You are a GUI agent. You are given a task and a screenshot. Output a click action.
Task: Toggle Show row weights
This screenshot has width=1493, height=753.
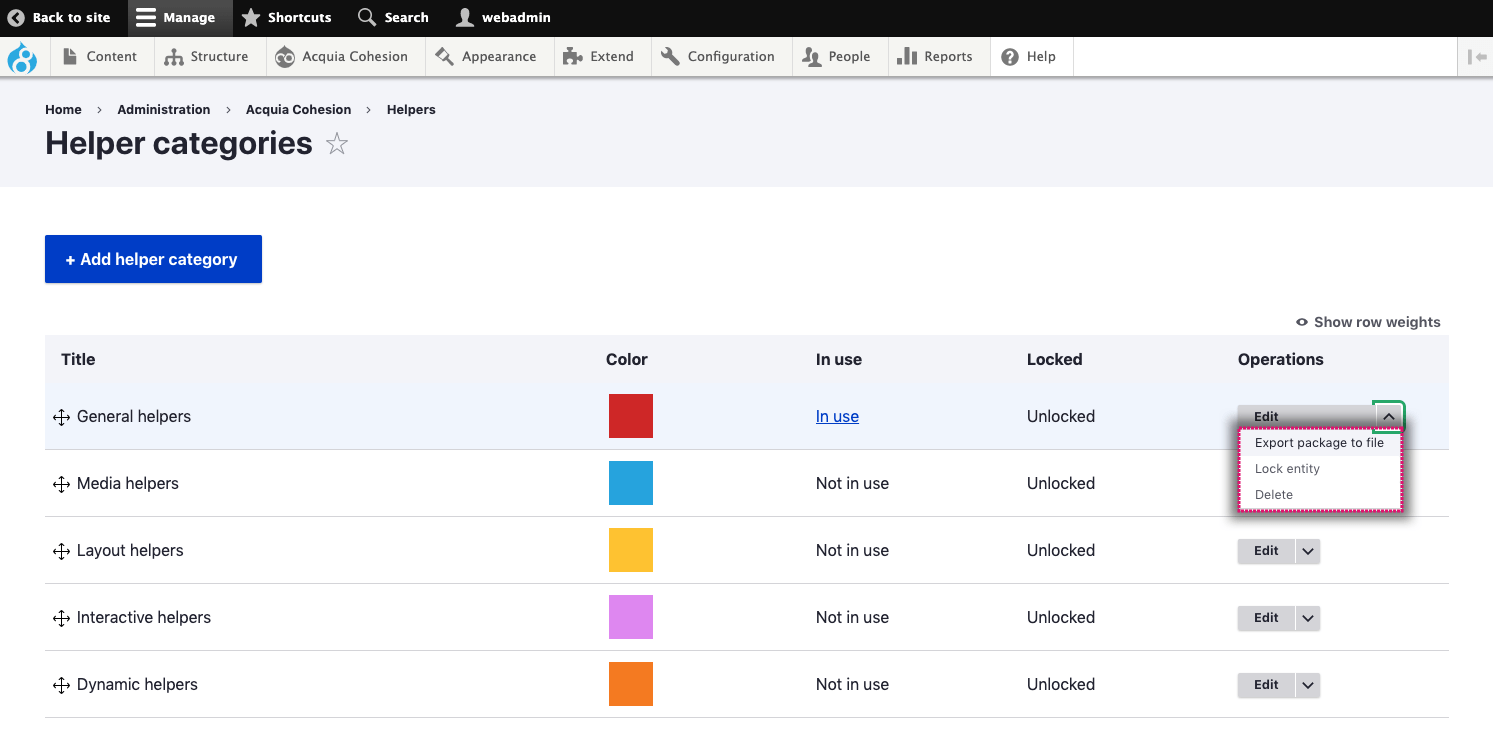tap(1368, 322)
